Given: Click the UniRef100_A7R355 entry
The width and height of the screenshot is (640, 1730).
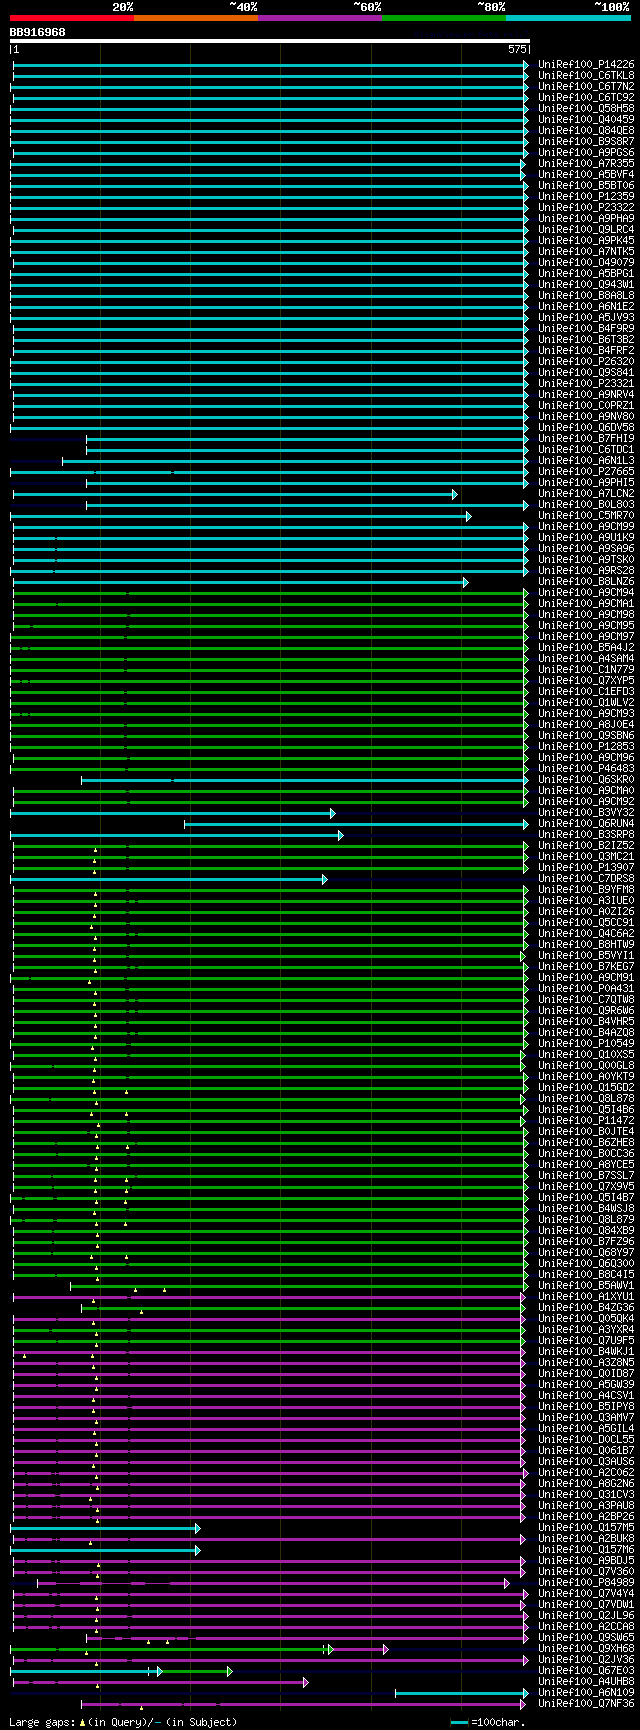Looking at the screenshot, I should coord(586,164).
